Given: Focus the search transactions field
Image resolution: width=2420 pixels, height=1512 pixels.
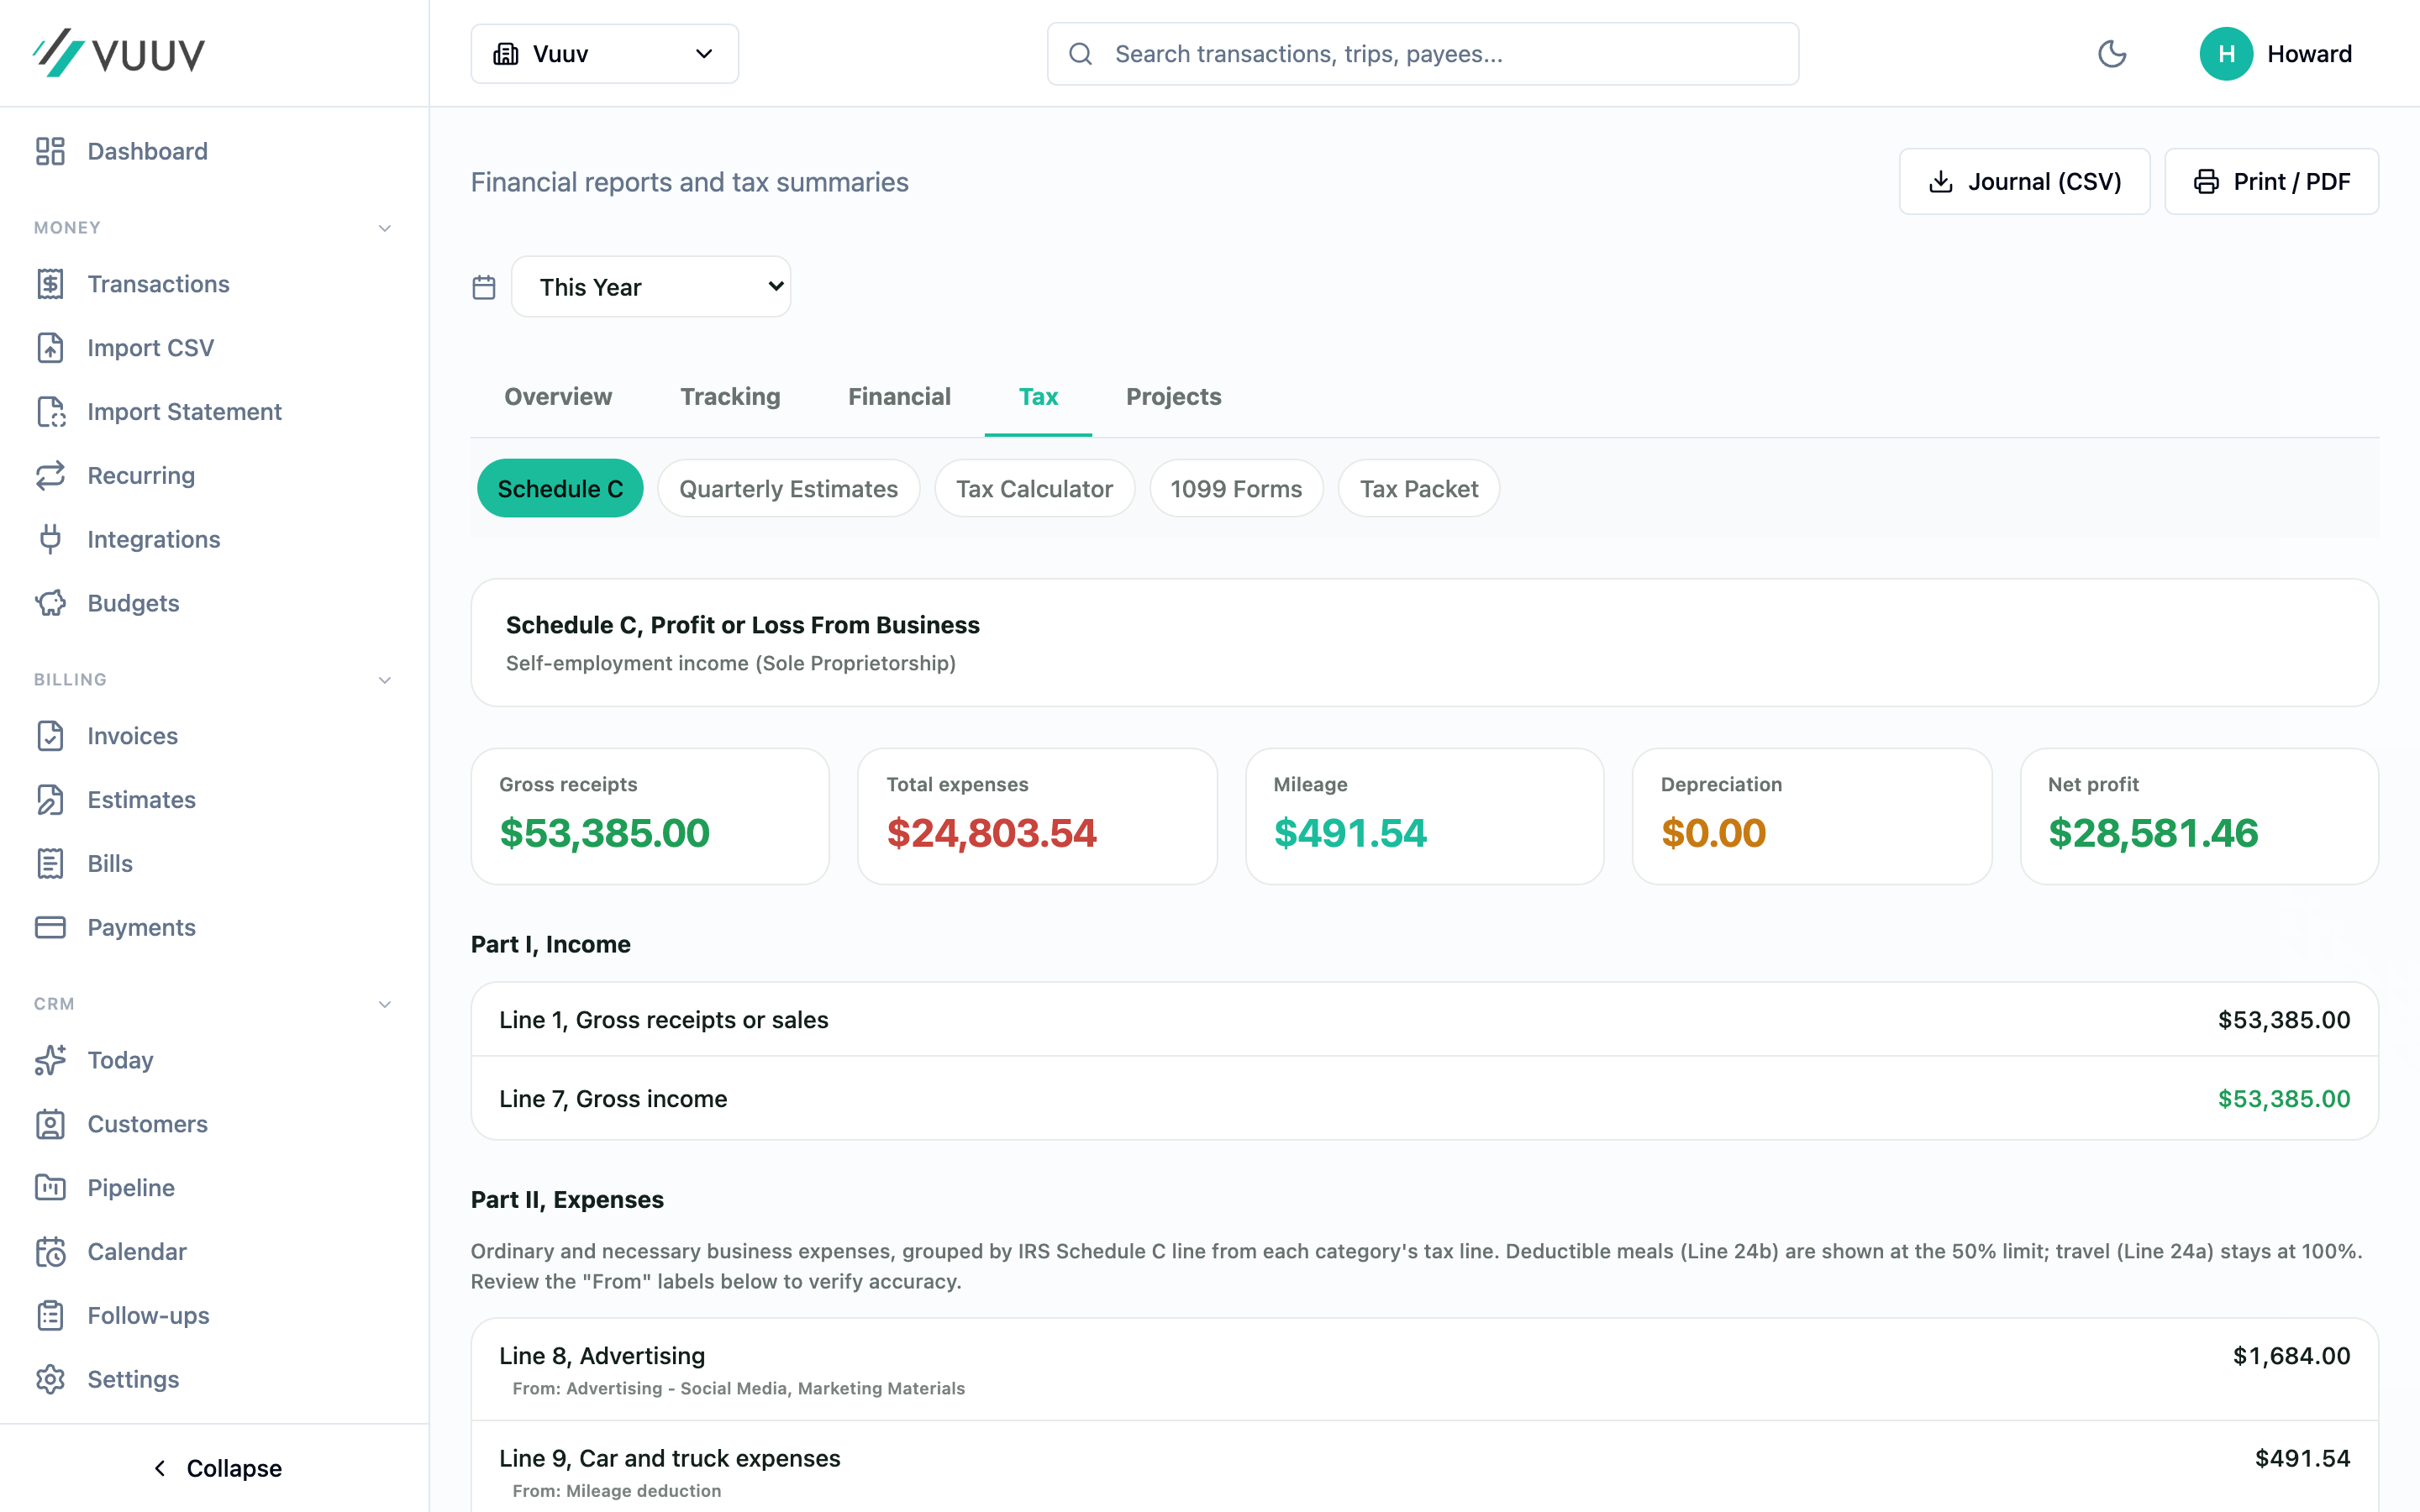Looking at the screenshot, I should click(x=1422, y=54).
